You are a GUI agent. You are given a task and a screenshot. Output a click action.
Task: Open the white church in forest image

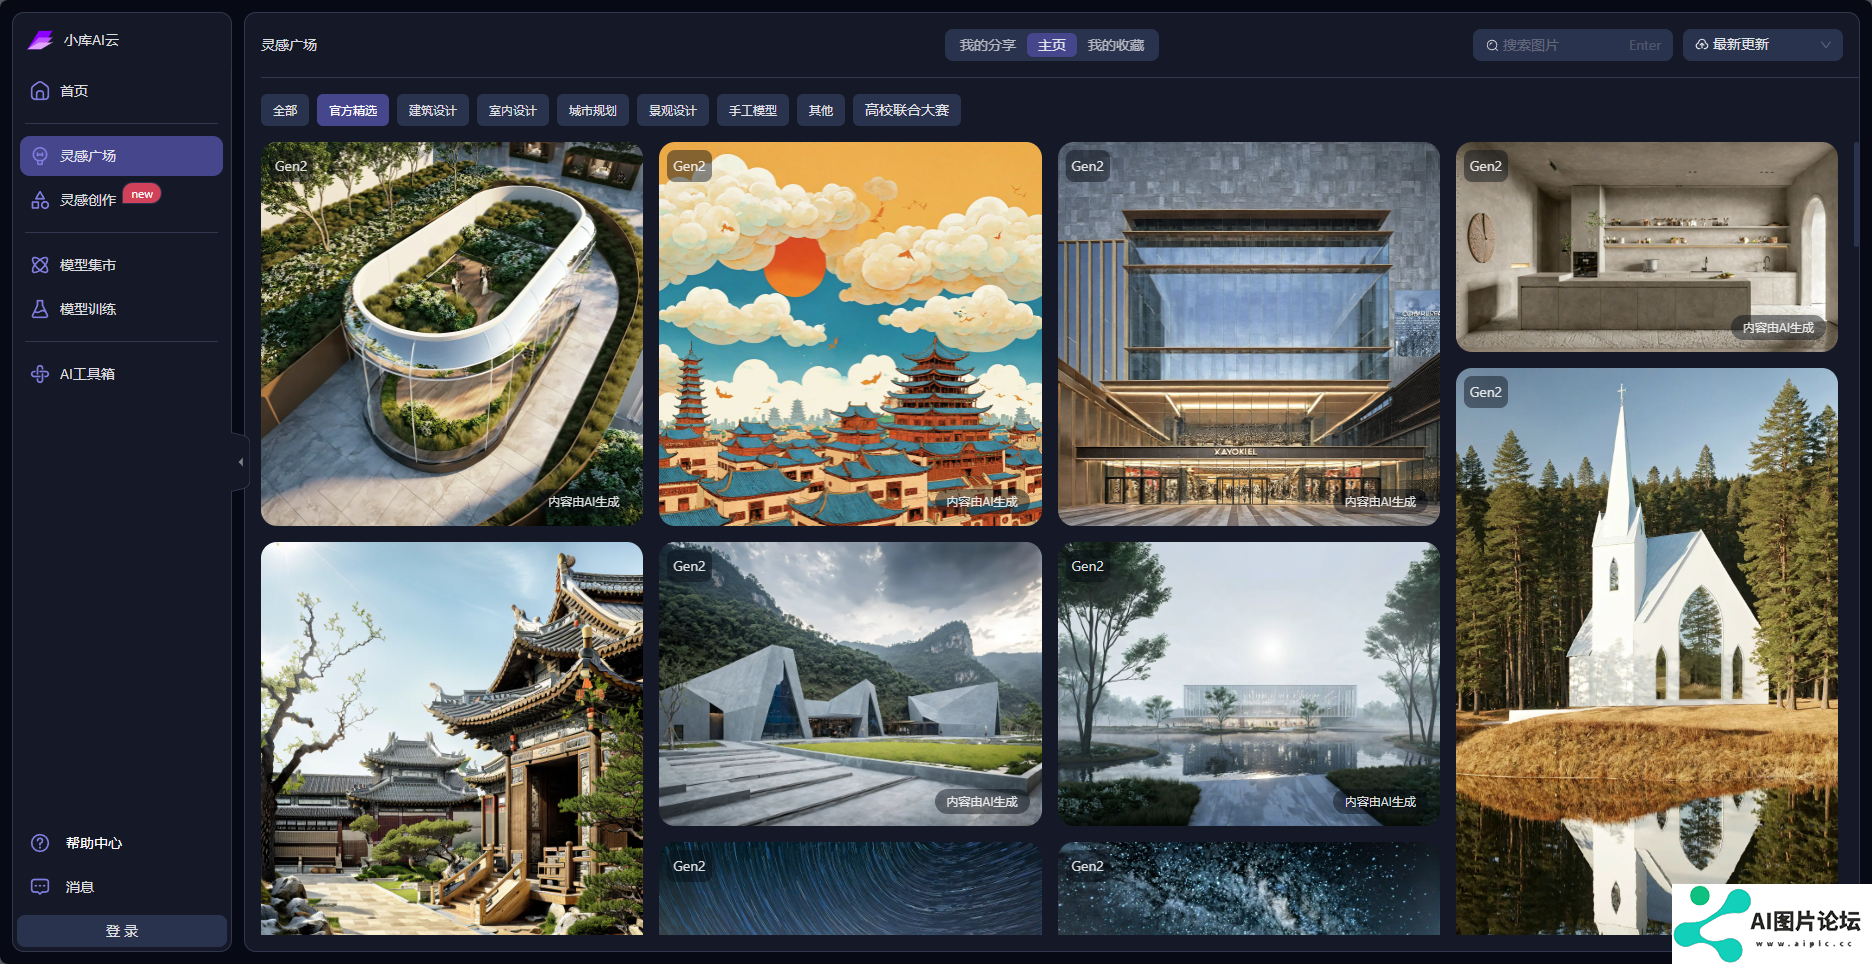coord(1647,651)
